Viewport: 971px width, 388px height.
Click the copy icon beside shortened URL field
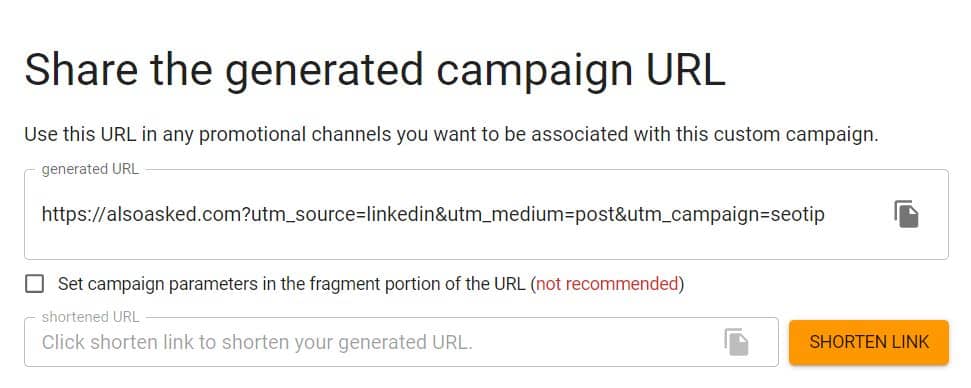point(736,342)
